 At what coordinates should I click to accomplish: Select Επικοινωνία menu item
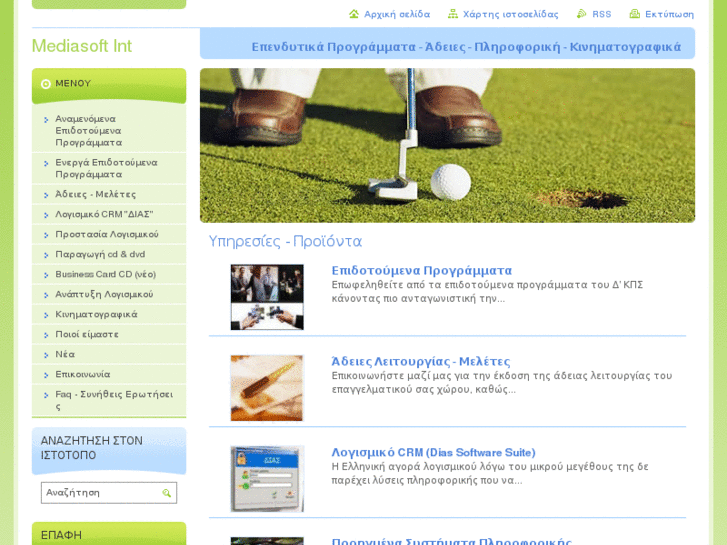[x=109, y=374]
